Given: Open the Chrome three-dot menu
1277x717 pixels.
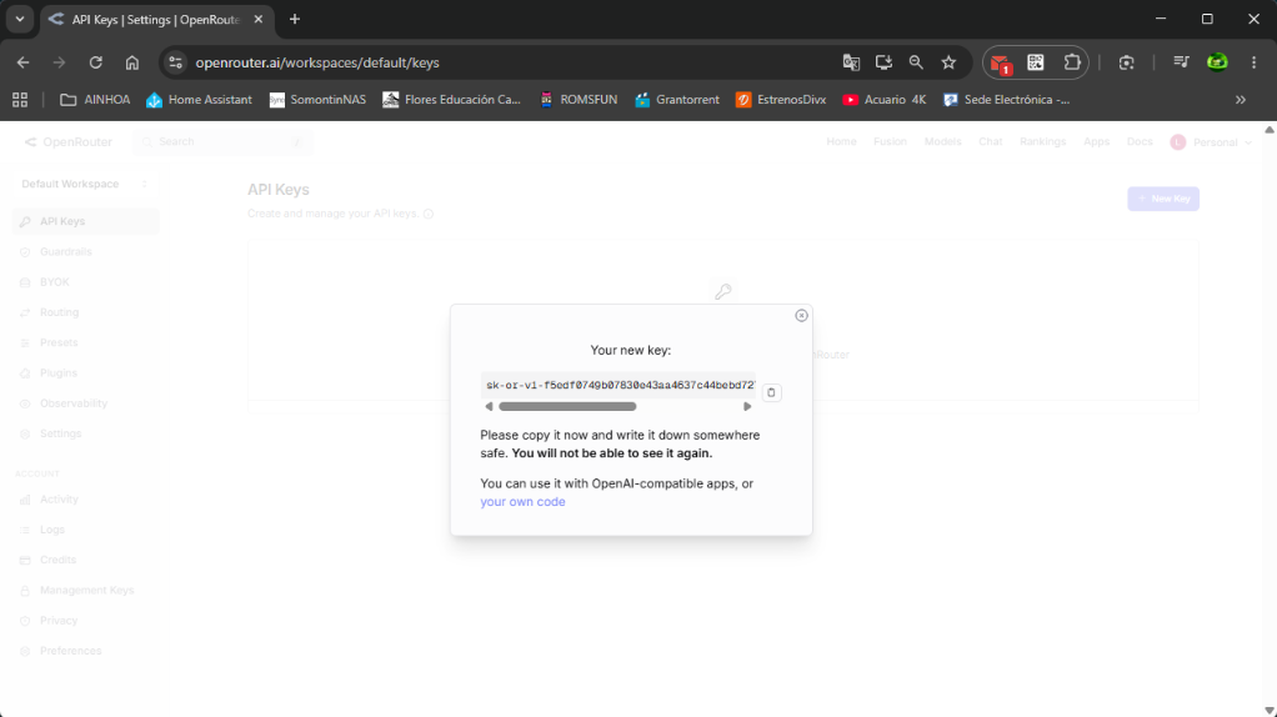Looking at the screenshot, I should pyautogui.click(x=1254, y=62).
